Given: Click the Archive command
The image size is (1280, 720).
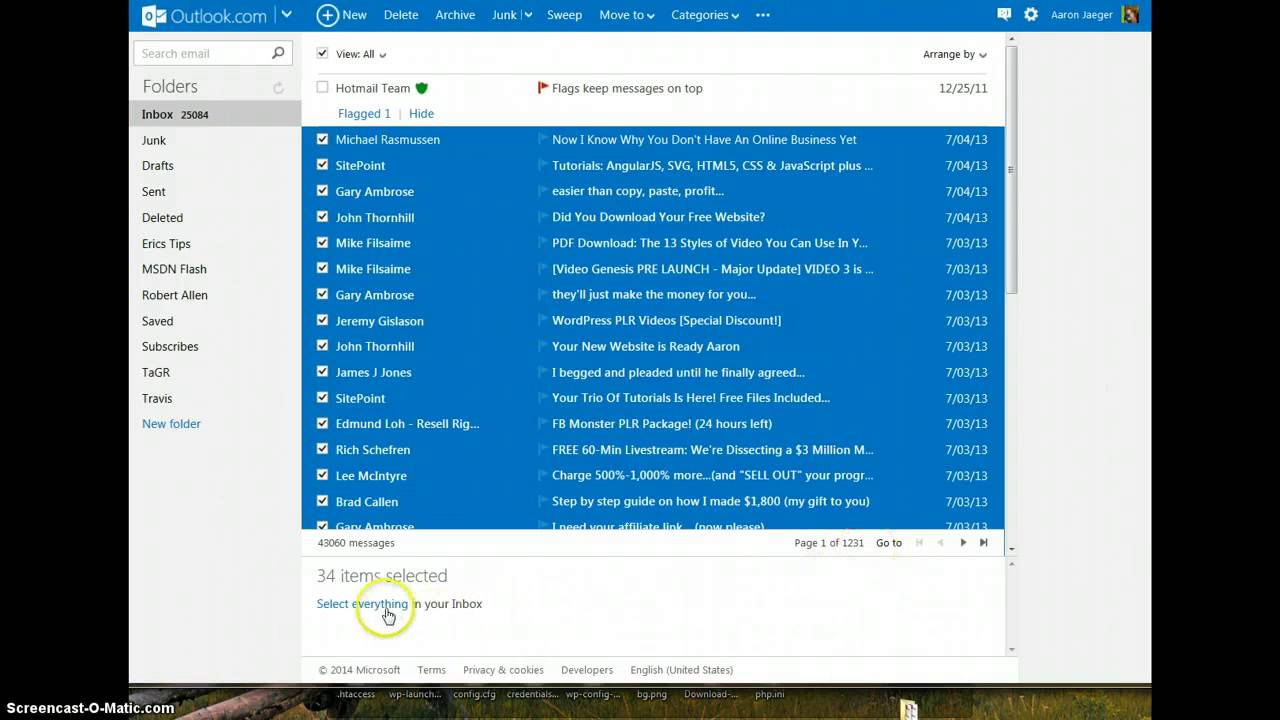Looking at the screenshot, I should (x=455, y=15).
